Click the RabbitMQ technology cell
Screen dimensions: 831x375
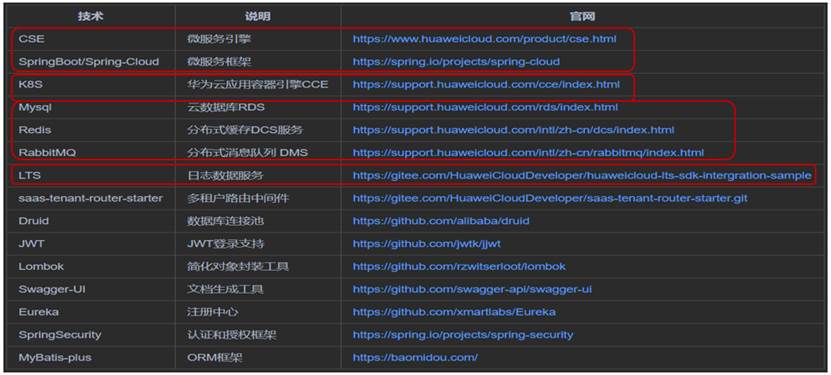point(46,153)
